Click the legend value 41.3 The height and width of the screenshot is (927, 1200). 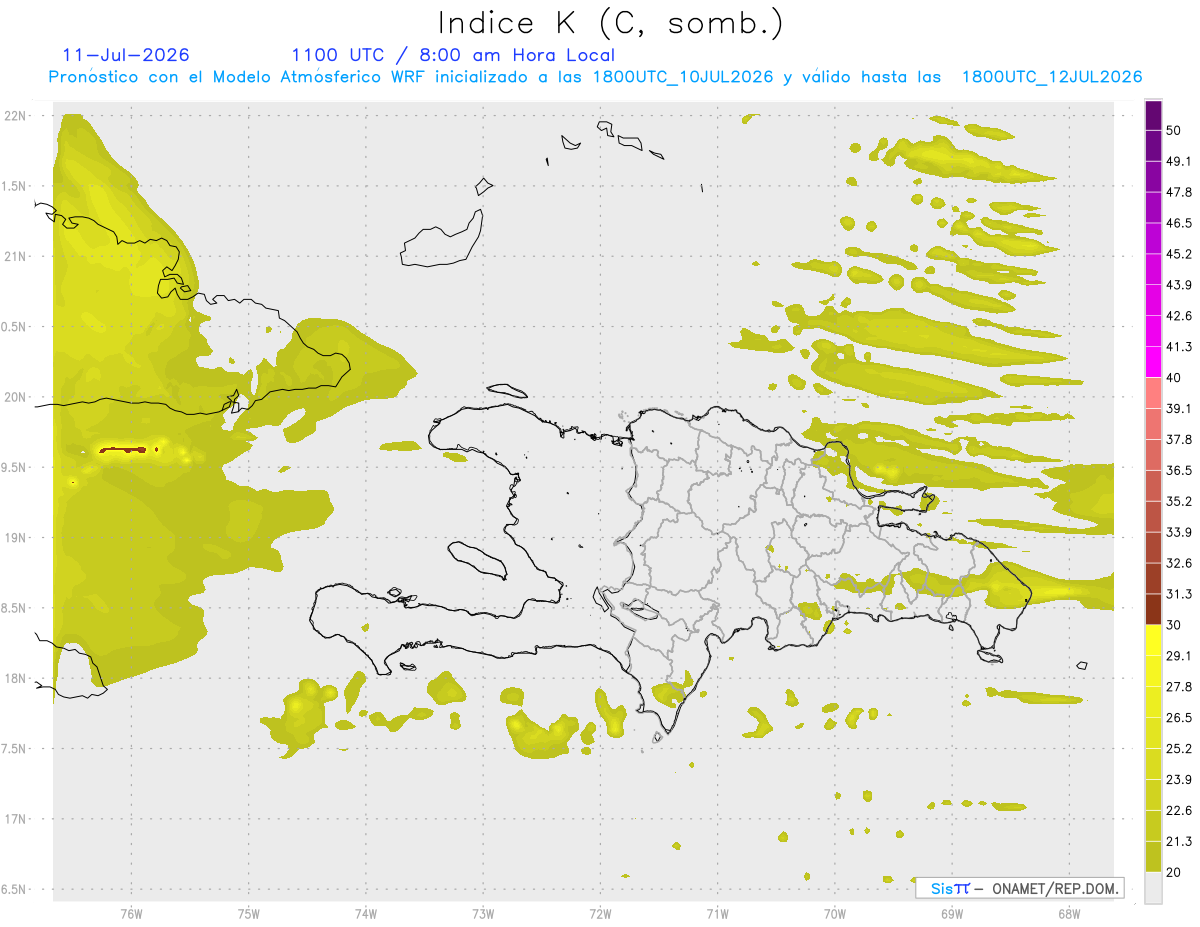(1179, 347)
